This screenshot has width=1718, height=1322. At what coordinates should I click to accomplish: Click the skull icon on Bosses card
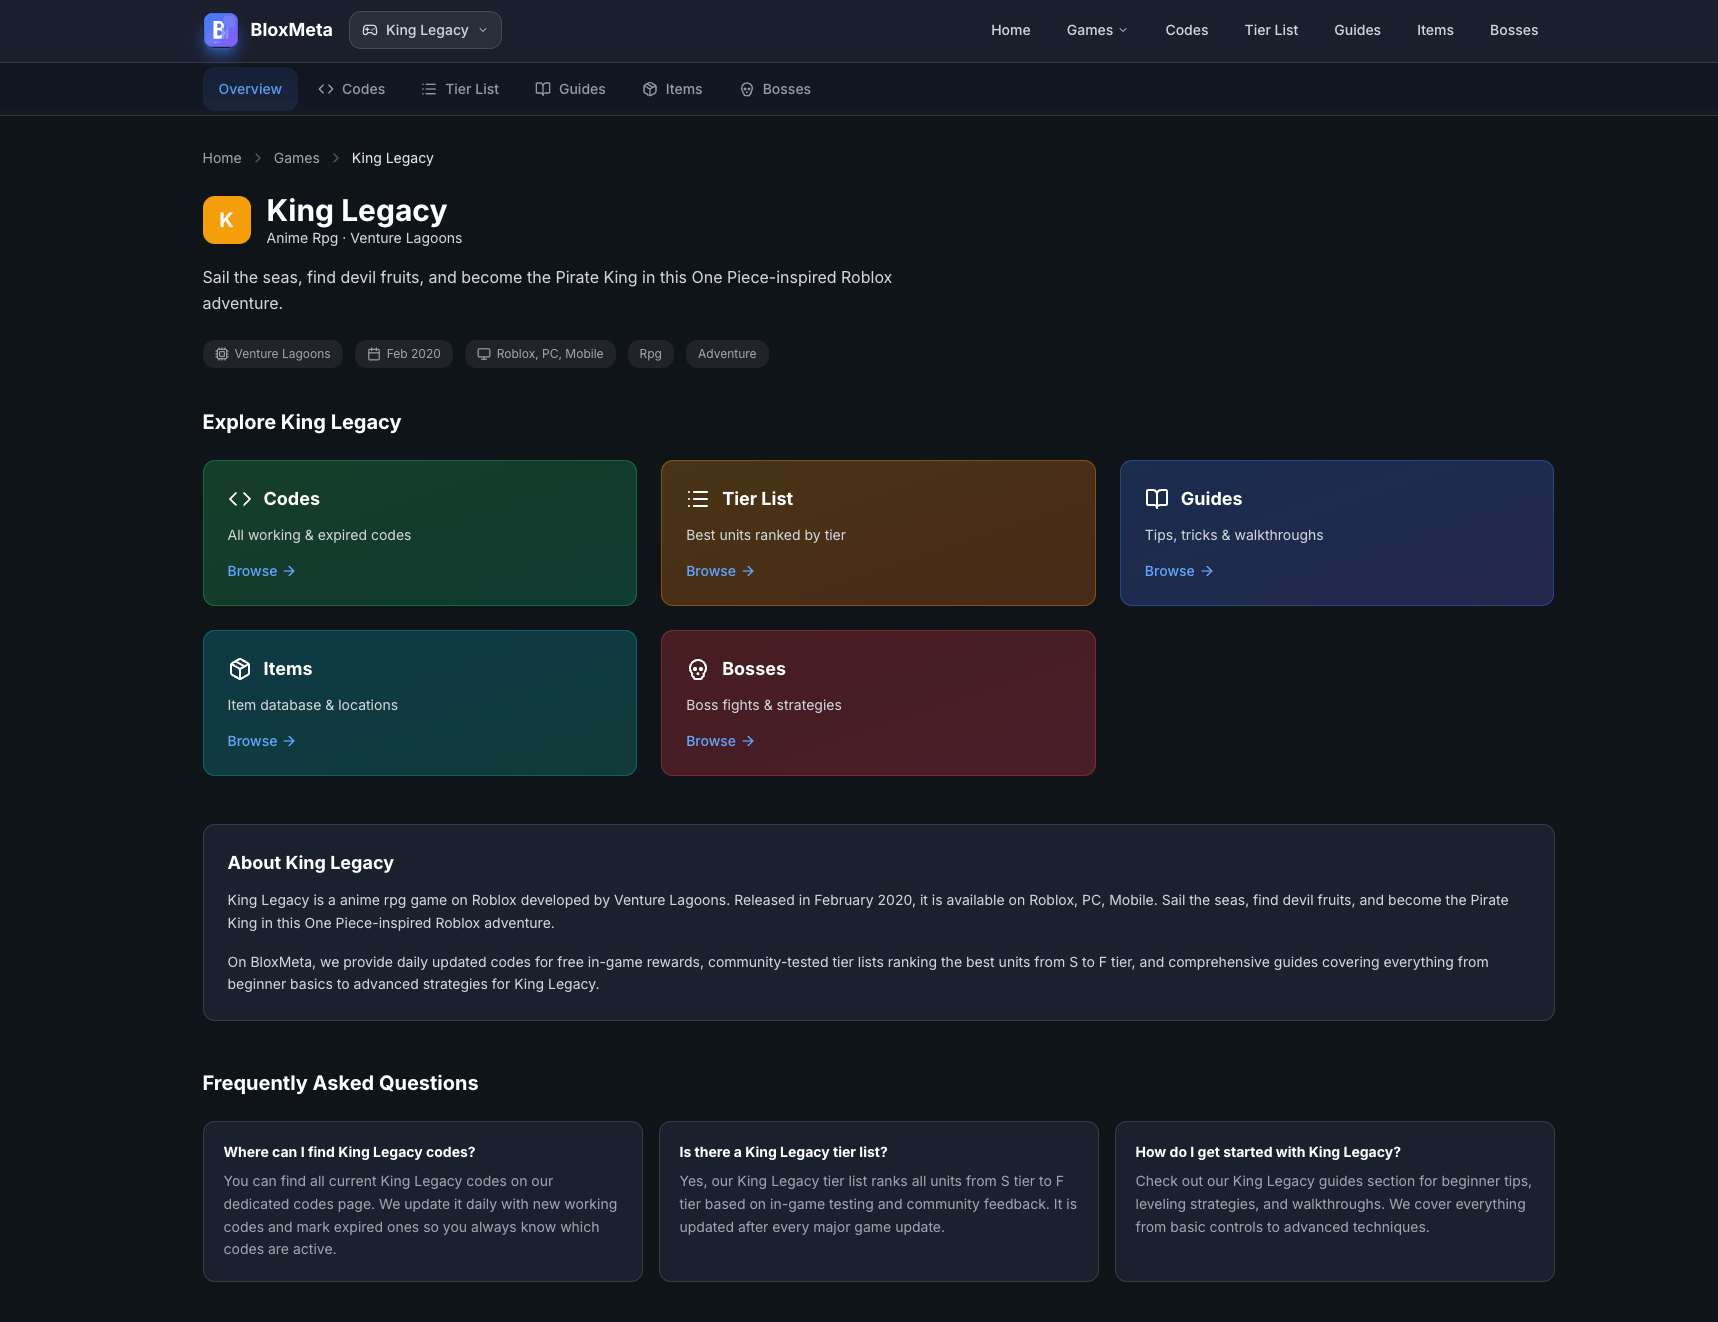[x=698, y=669]
